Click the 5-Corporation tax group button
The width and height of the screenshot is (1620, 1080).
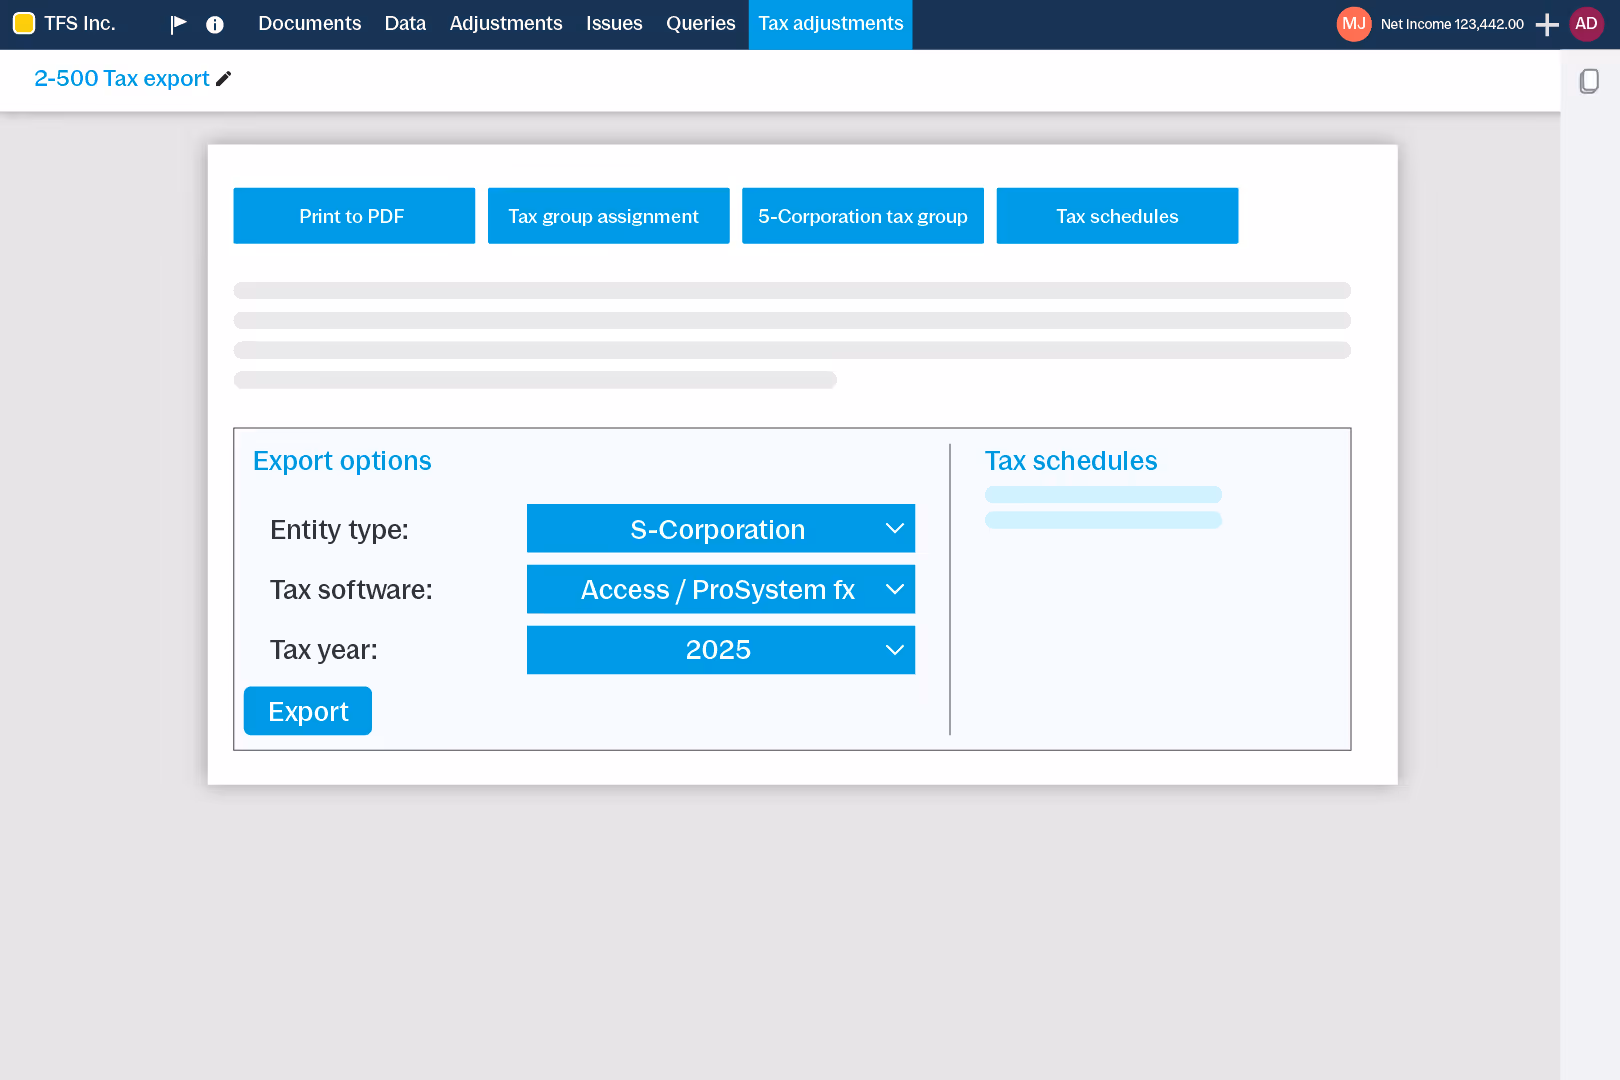coord(862,215)
